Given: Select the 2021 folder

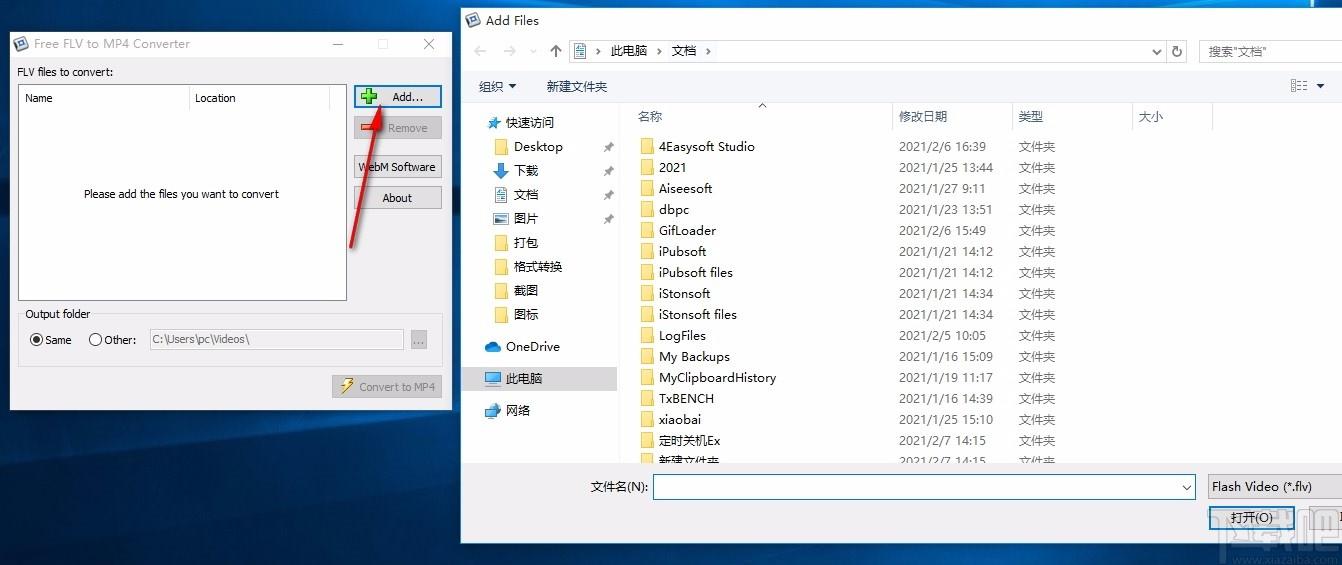Looking at the screenshot, I should [672, 168].
